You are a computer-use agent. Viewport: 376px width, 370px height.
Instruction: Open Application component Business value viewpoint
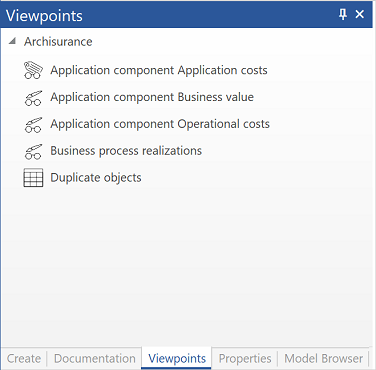pos(152,97)
